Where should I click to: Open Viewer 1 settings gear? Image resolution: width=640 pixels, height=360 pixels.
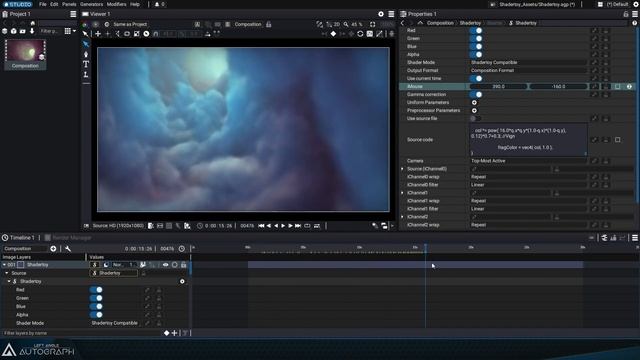pos(381,14)
